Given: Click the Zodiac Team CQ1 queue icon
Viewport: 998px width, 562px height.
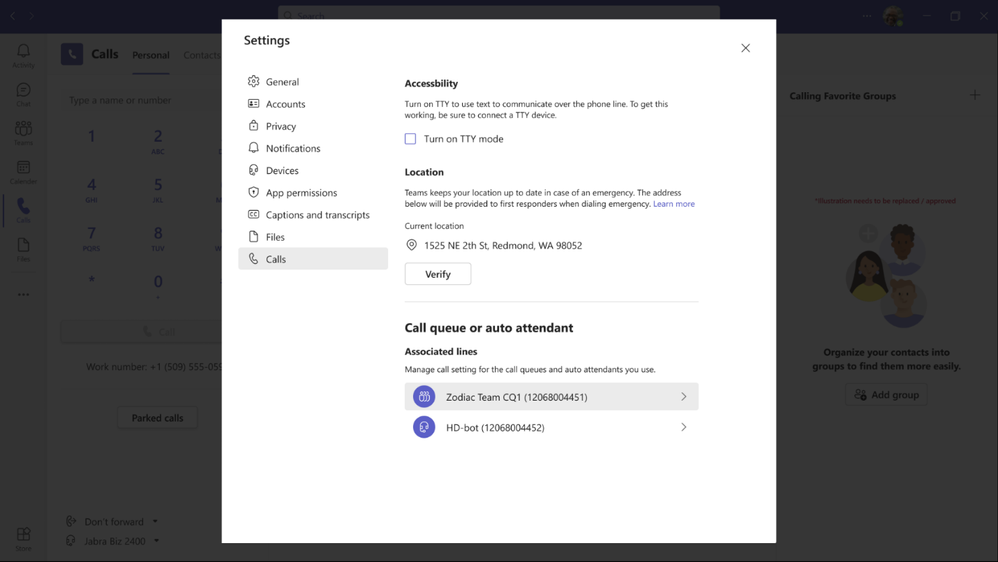Looking at the screenshot, I should [x=424, y=397].
